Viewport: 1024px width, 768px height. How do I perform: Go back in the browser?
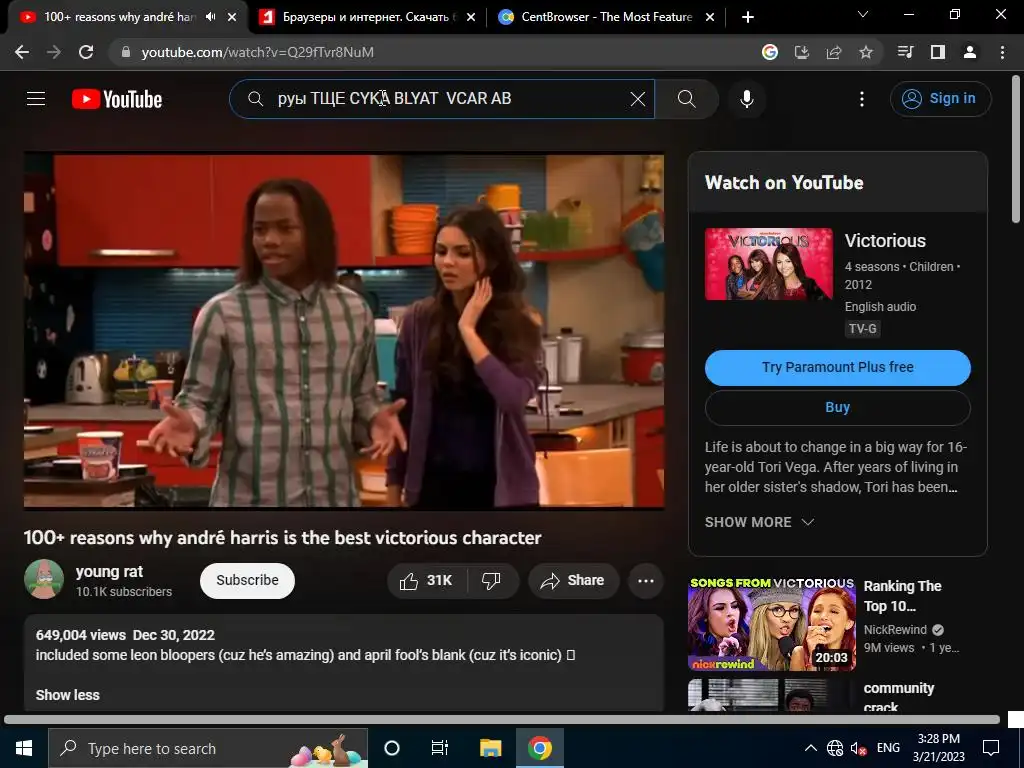click(22, 52)
